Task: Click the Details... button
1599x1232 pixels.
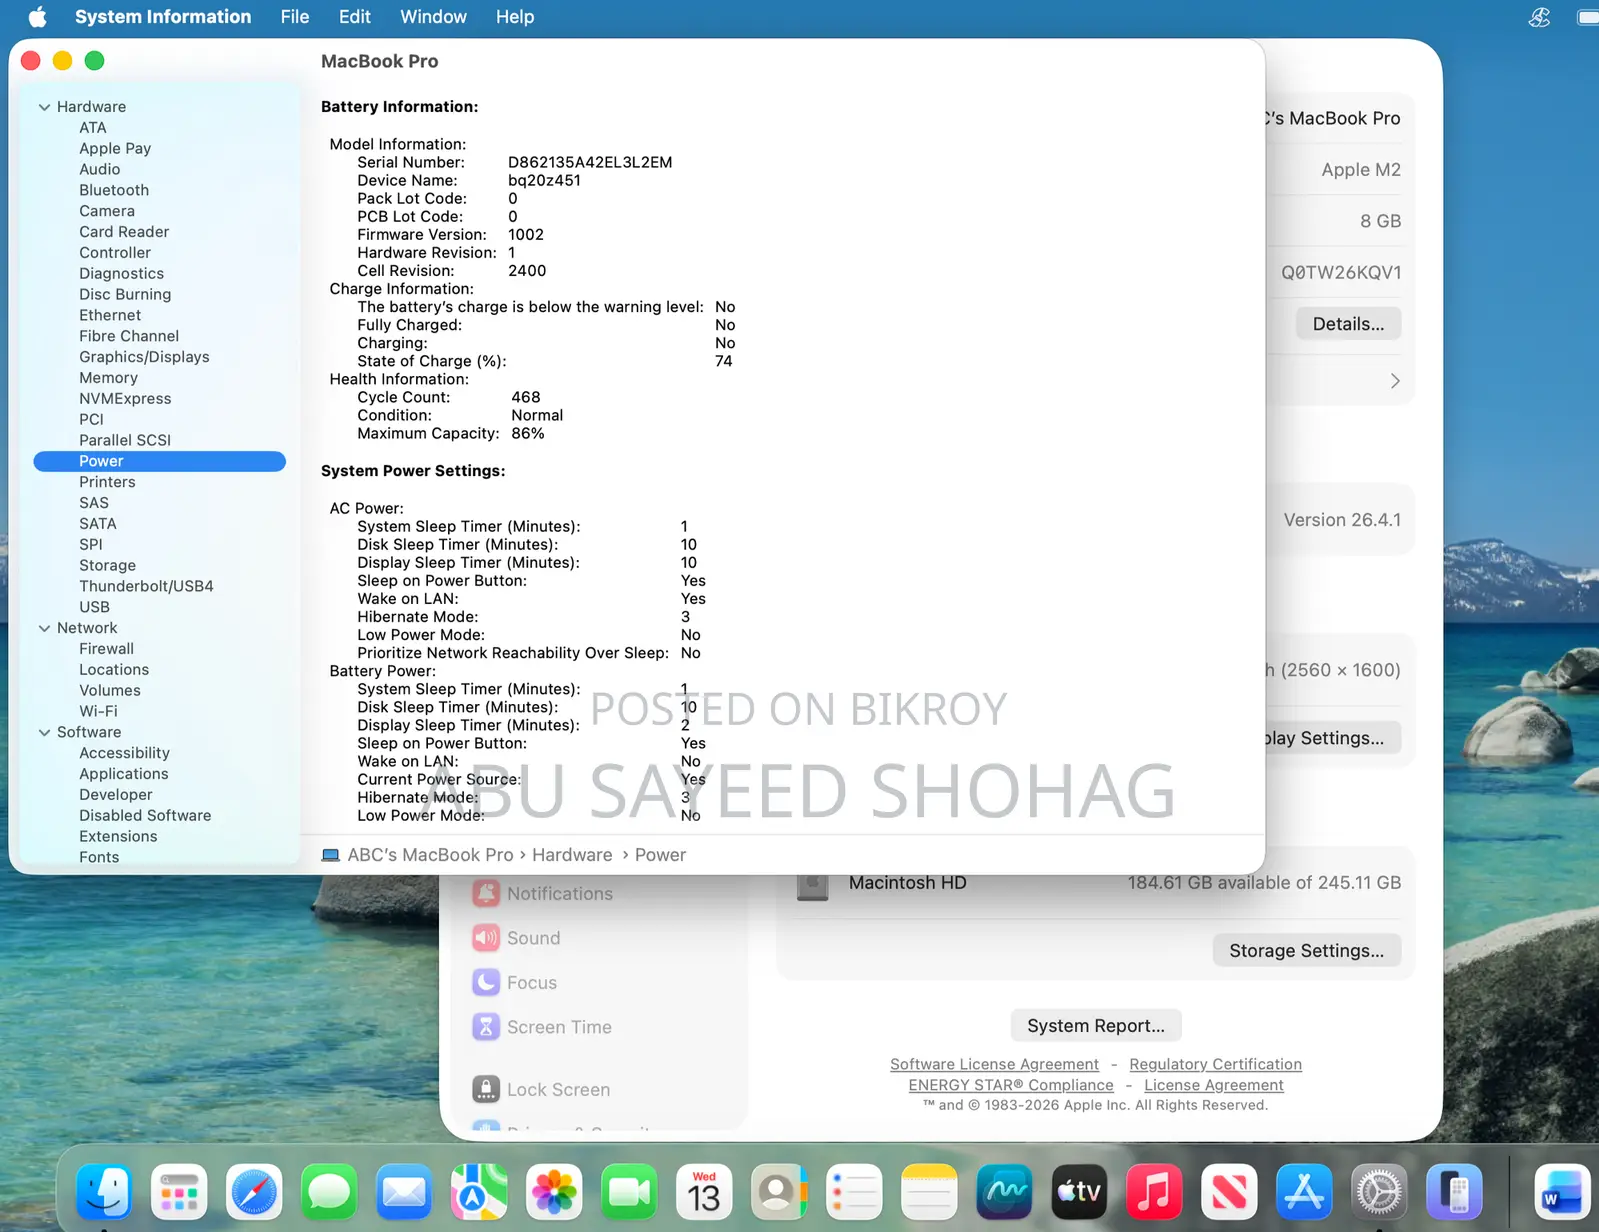Action: click(1348, 324)
